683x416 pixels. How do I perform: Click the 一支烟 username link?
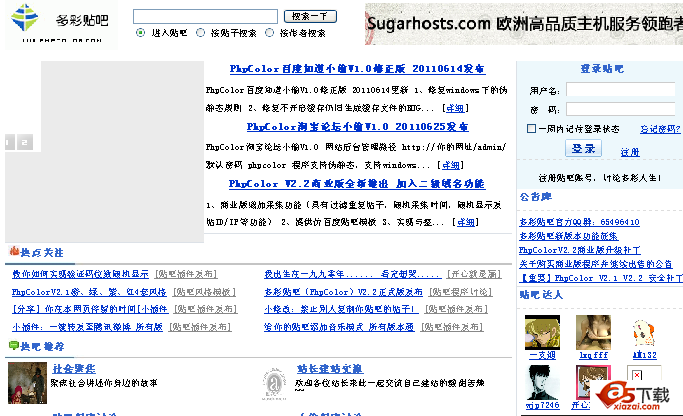tap(542, 355)
